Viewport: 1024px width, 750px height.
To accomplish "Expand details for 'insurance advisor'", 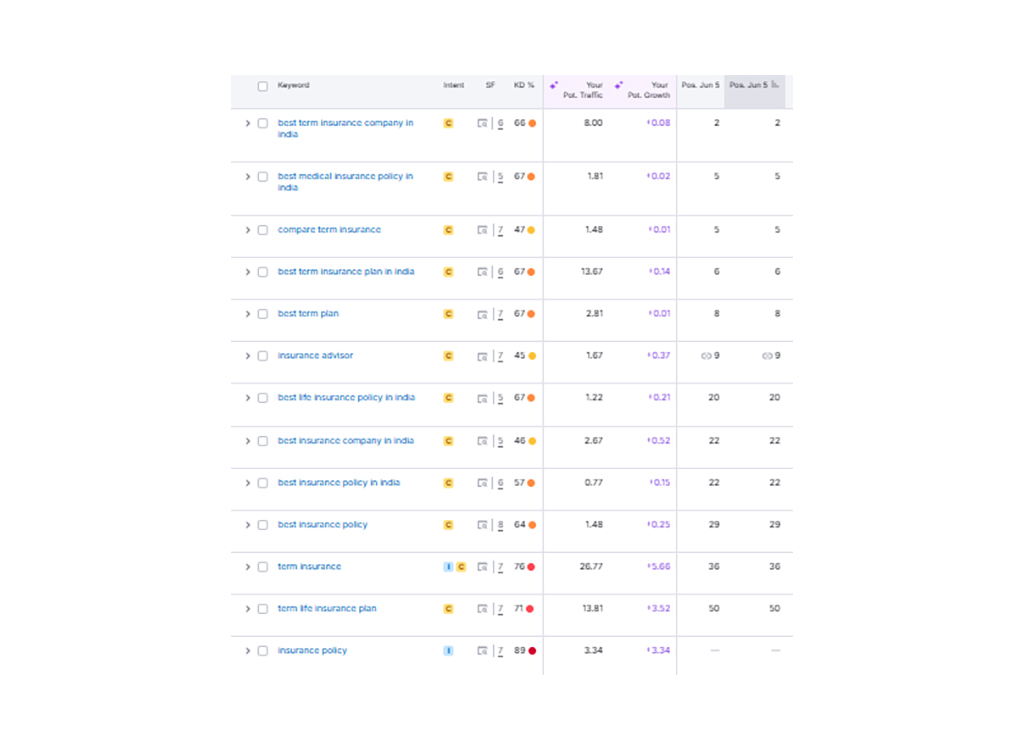I will (247, 355).
